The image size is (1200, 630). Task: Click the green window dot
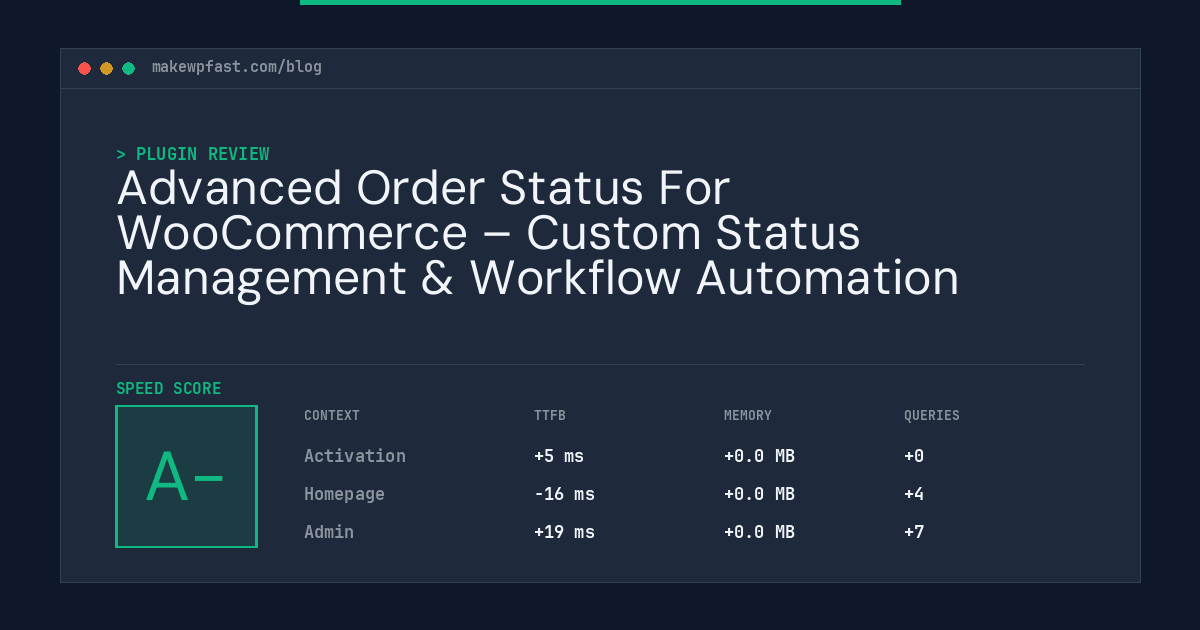point(128,68)
